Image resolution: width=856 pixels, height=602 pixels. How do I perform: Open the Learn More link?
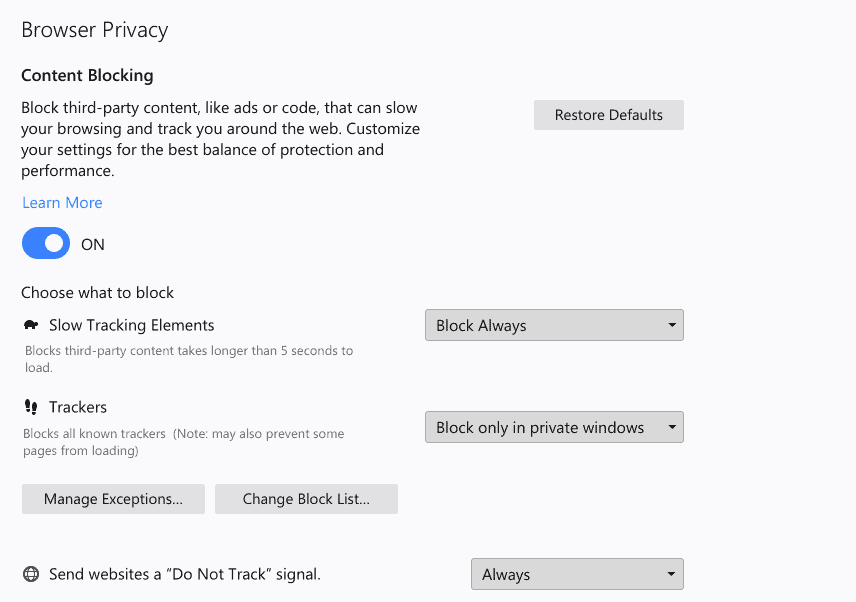(x=62, y=202)
